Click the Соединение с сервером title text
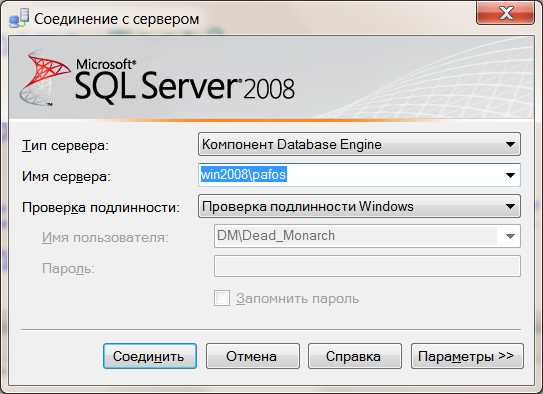543x394 pixels. click(x=117, y=19)
